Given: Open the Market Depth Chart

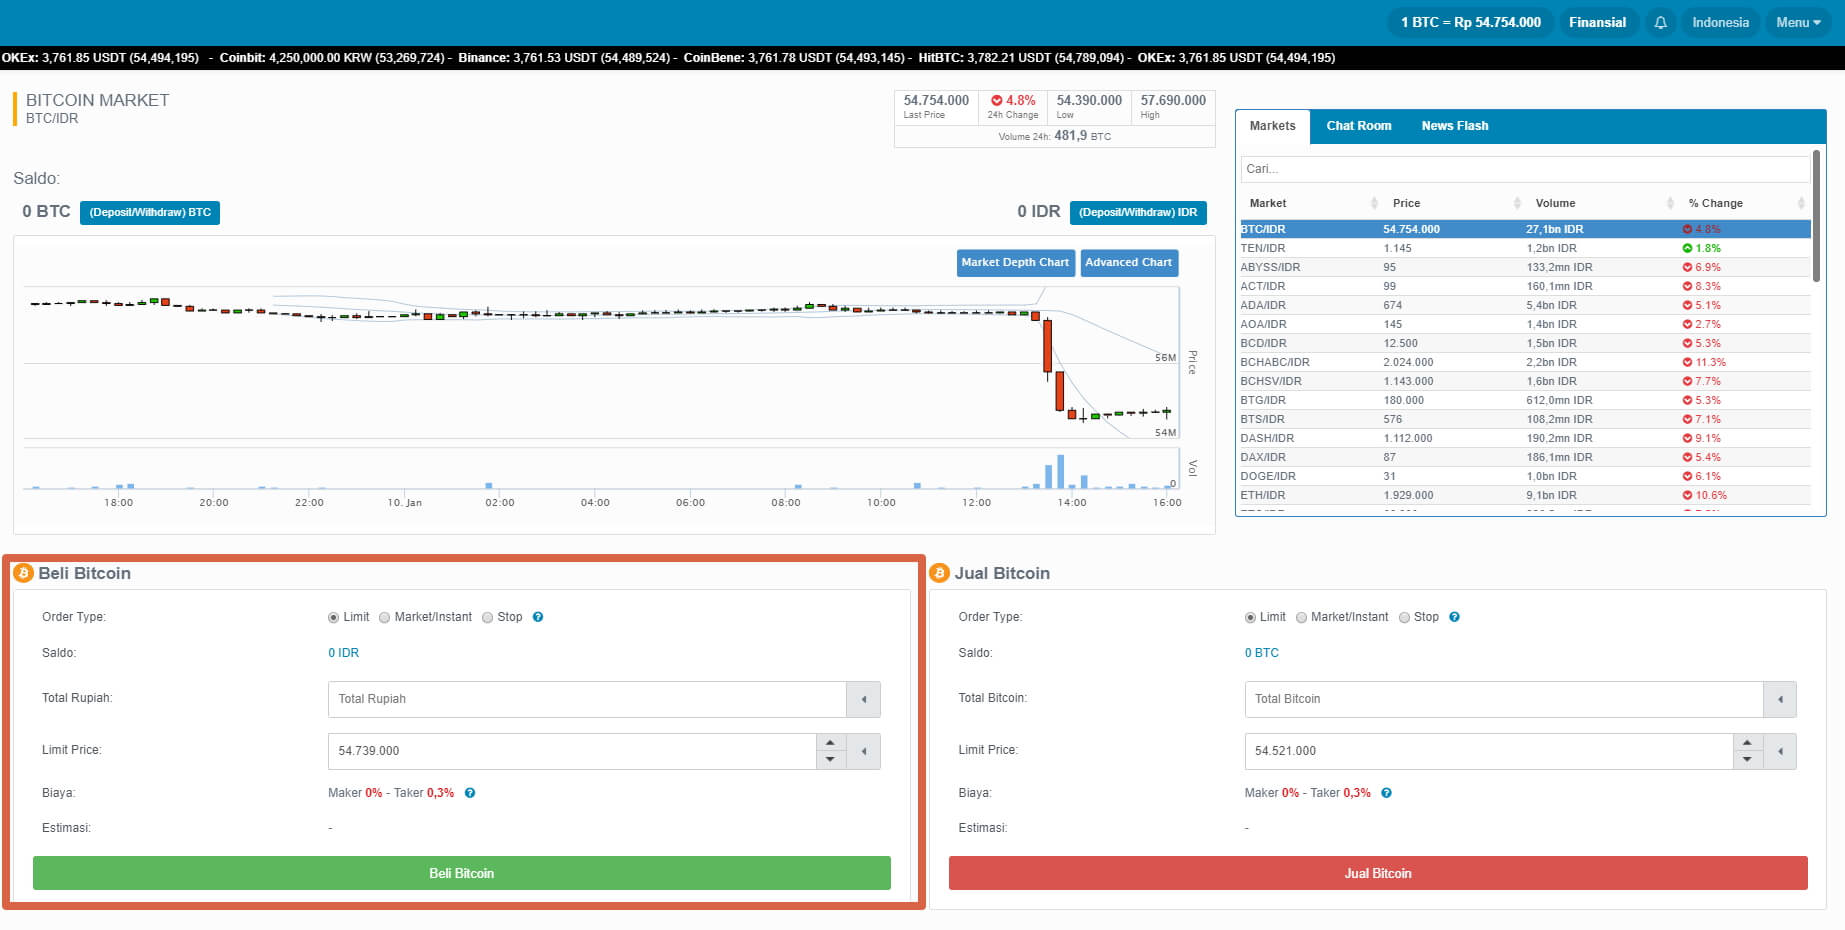Looking at the screenshot, I should pos(1015,262).
